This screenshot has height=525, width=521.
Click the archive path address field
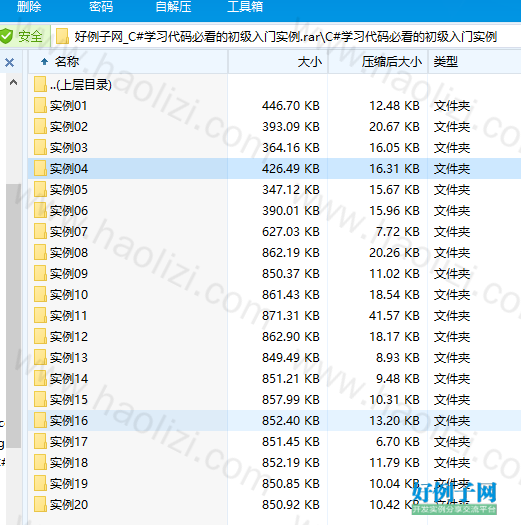pyautogui.click(x=286, y=36)
